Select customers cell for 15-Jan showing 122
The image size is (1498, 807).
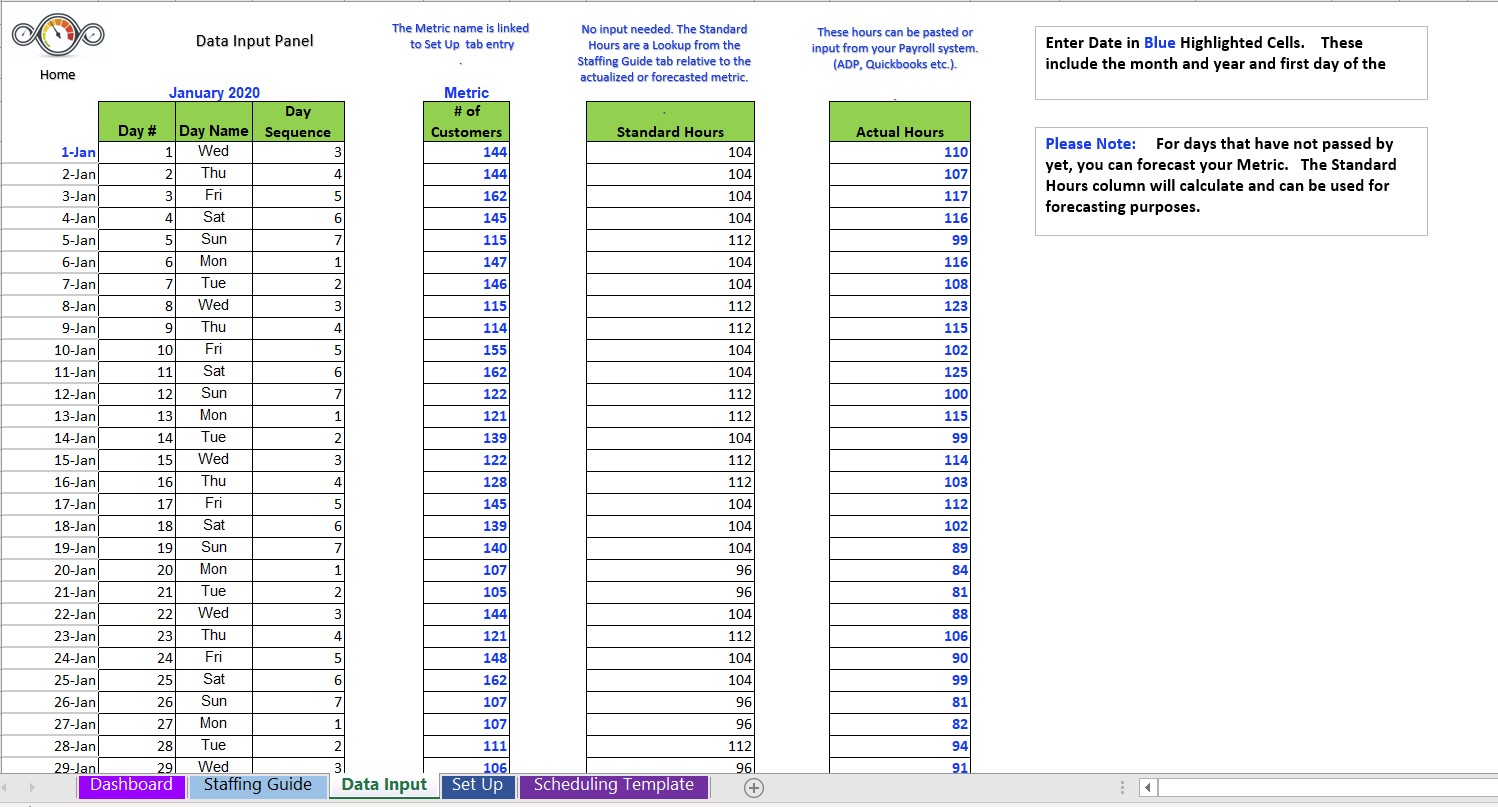(x=466, y=460)
